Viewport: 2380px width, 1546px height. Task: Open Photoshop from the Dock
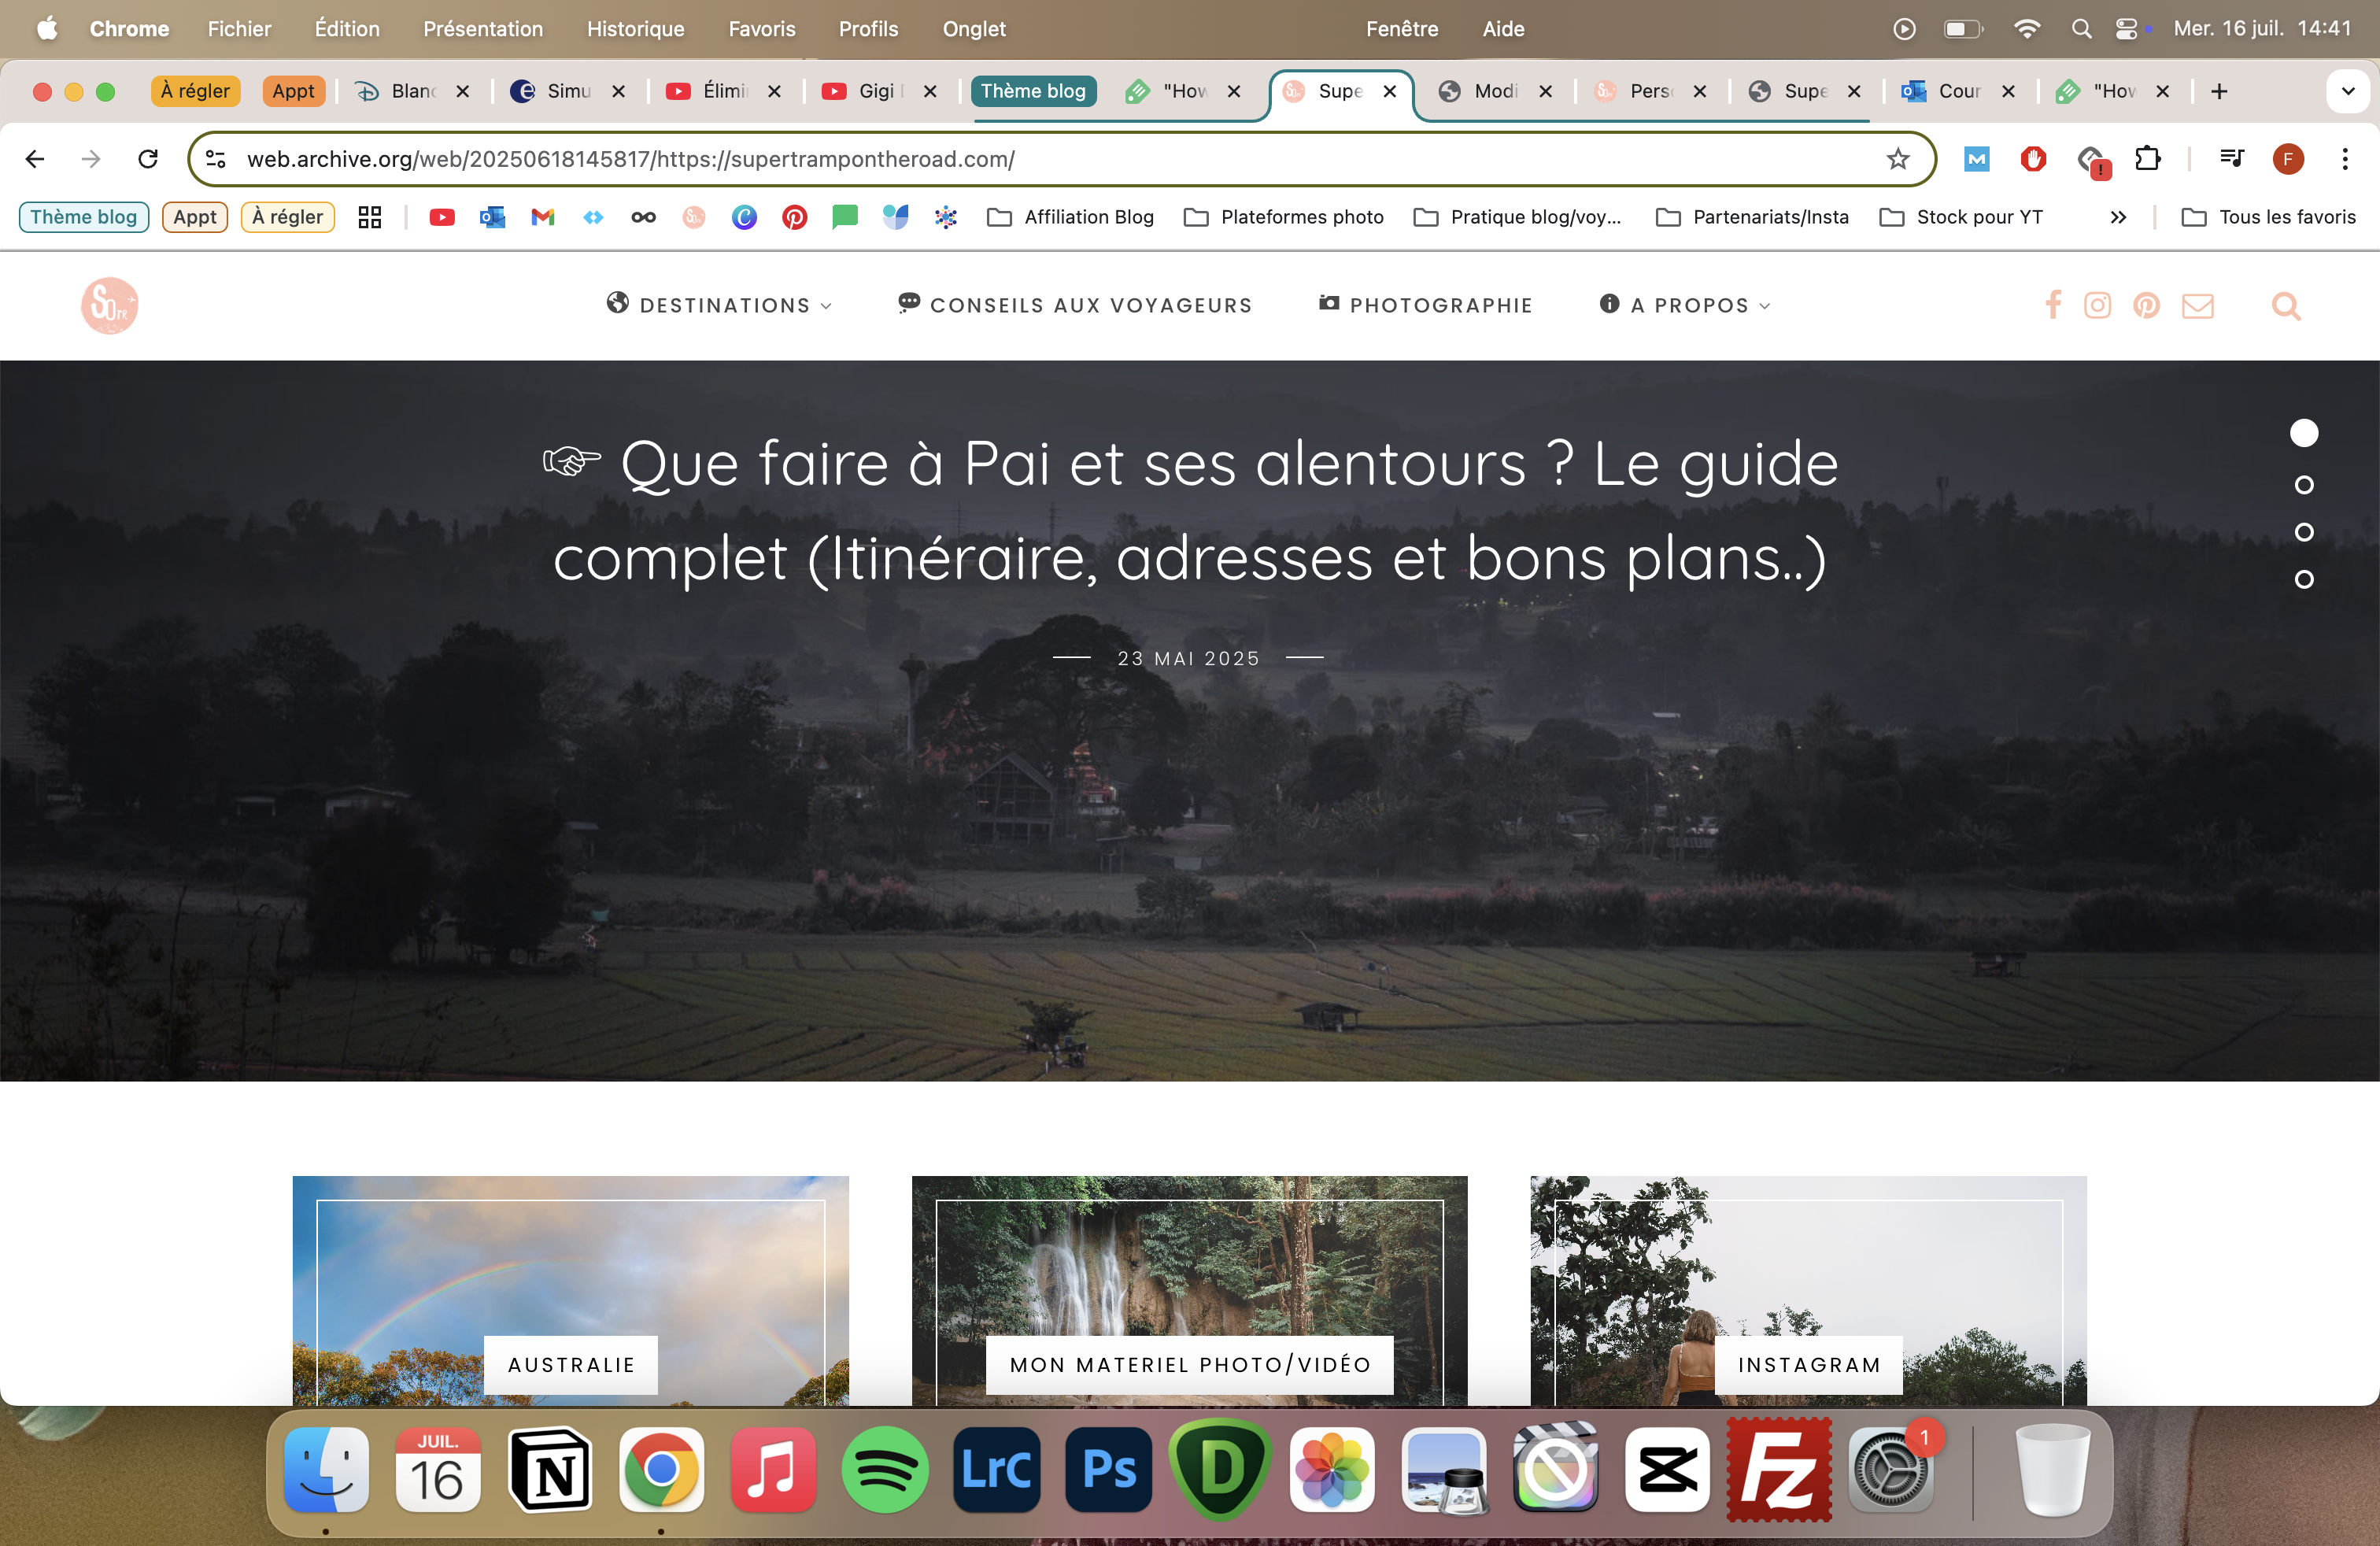1109,1470
